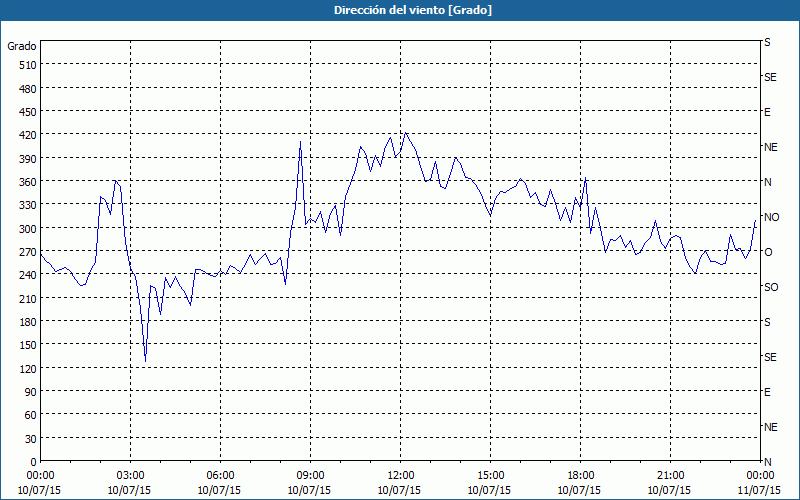Select the 30 y-axis label

coord(31,439)
